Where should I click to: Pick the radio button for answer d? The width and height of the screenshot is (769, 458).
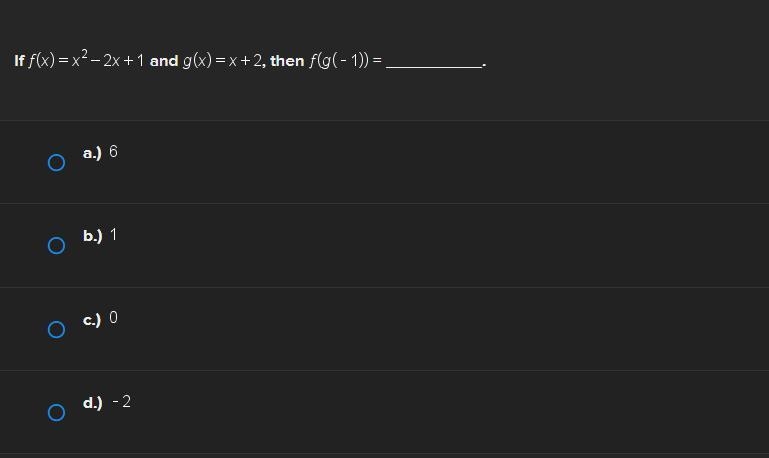pos(56,412)
